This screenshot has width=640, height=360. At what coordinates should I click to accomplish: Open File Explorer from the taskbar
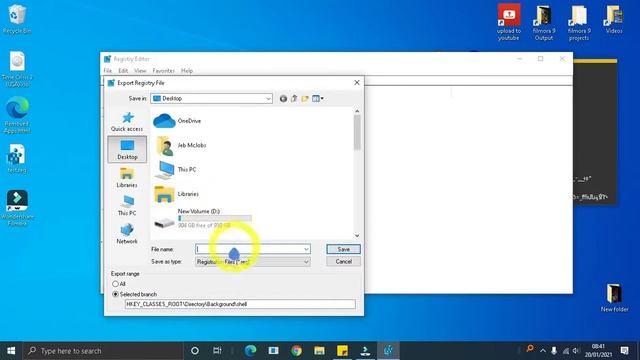[x=319, y=351]
